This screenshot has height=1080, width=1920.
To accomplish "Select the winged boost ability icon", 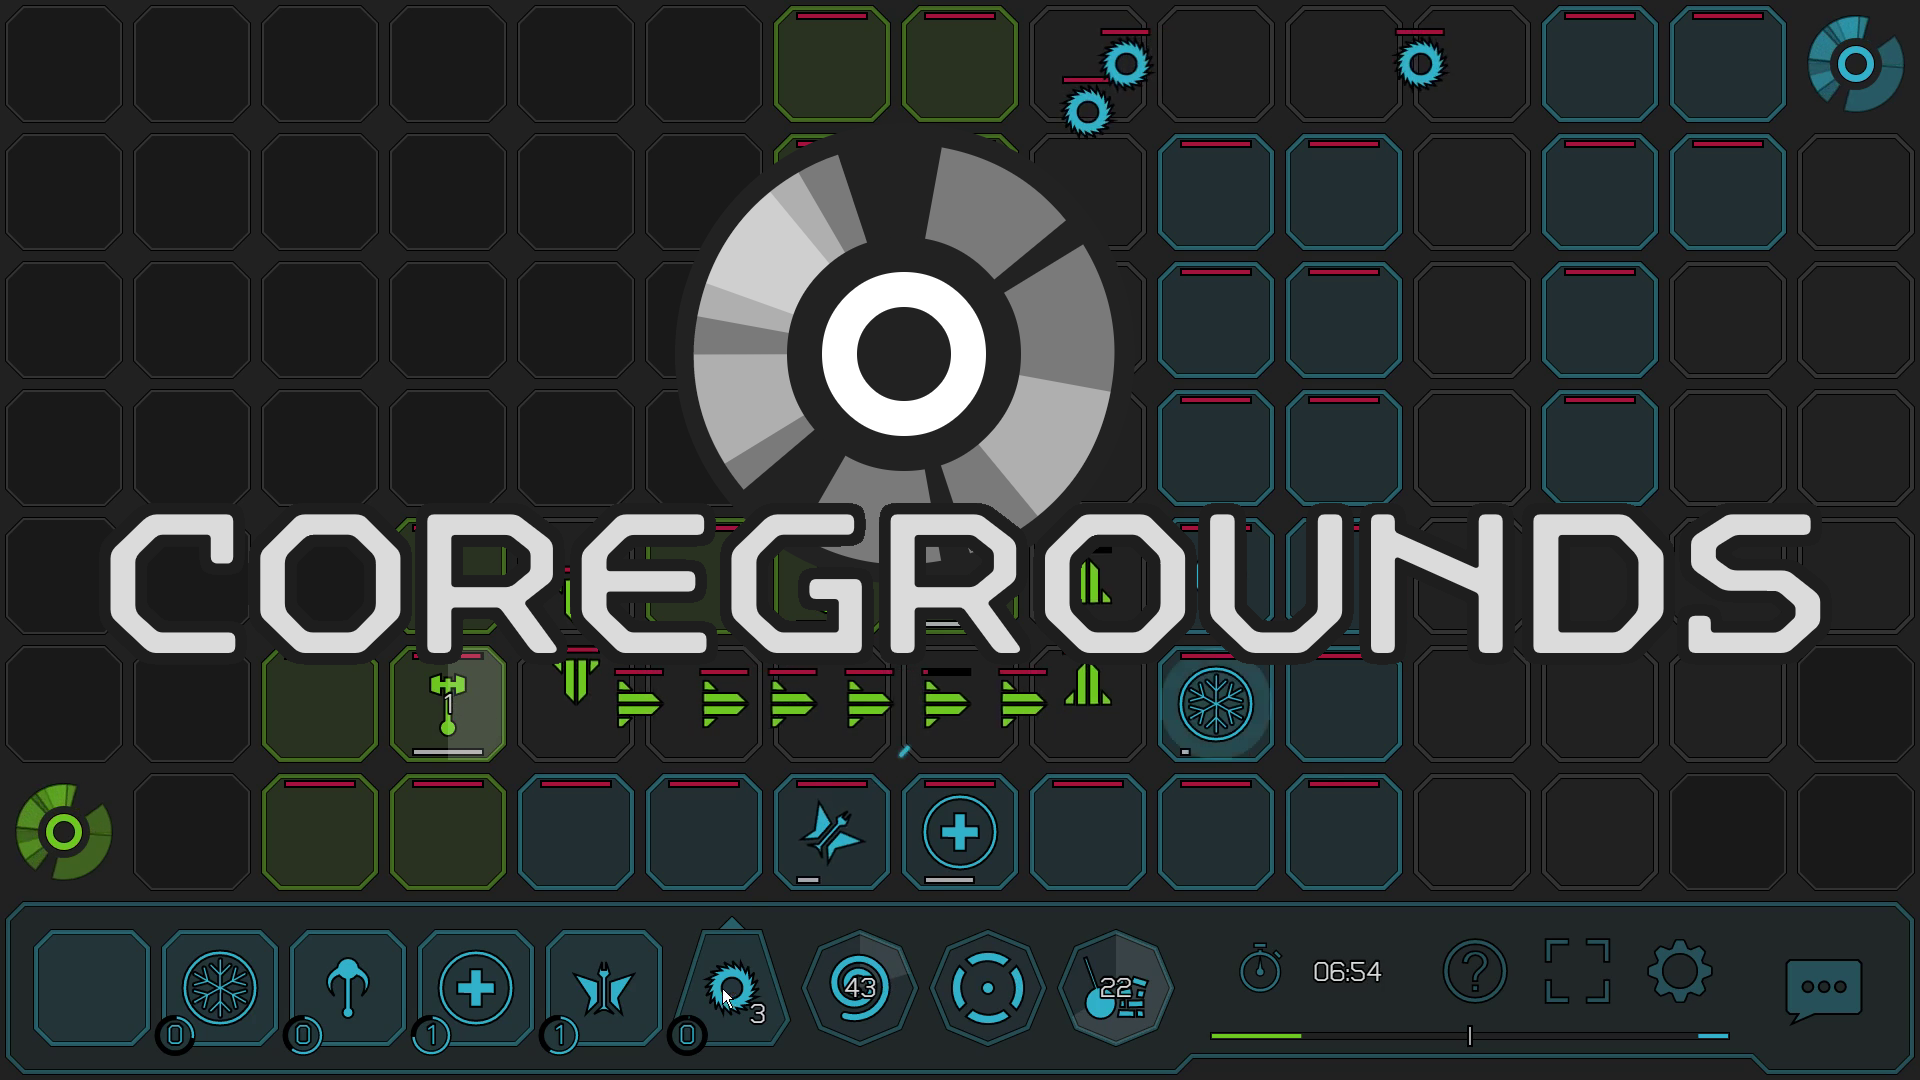I will [605, 988].
